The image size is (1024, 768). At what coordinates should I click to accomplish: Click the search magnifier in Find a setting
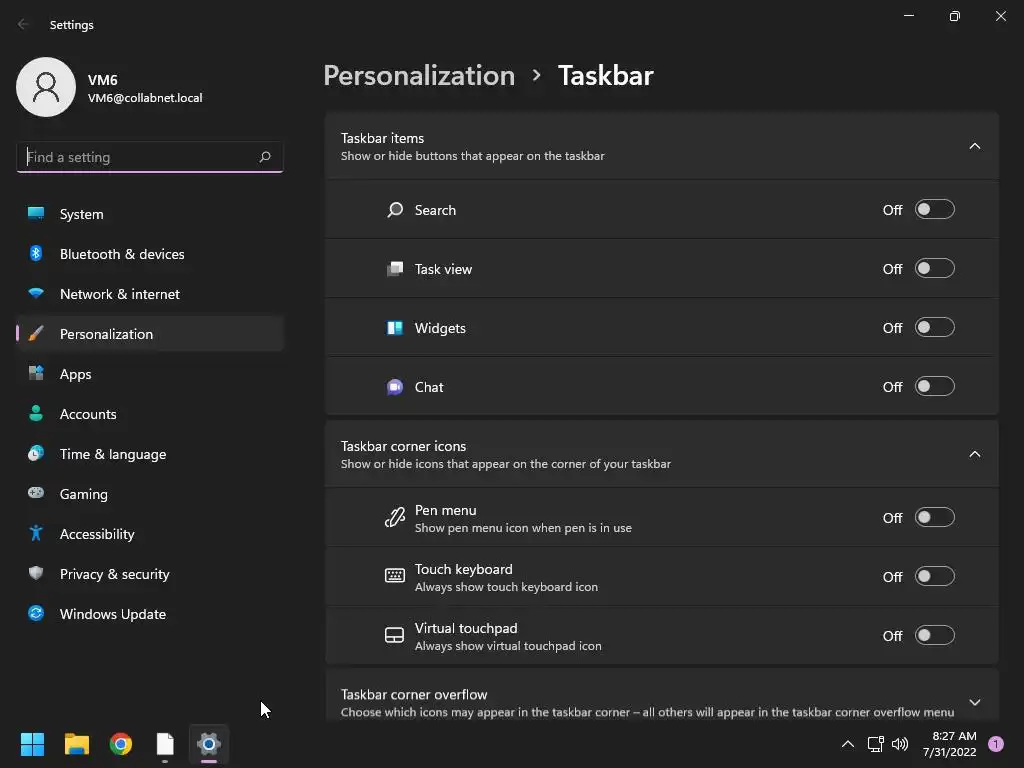264,157
